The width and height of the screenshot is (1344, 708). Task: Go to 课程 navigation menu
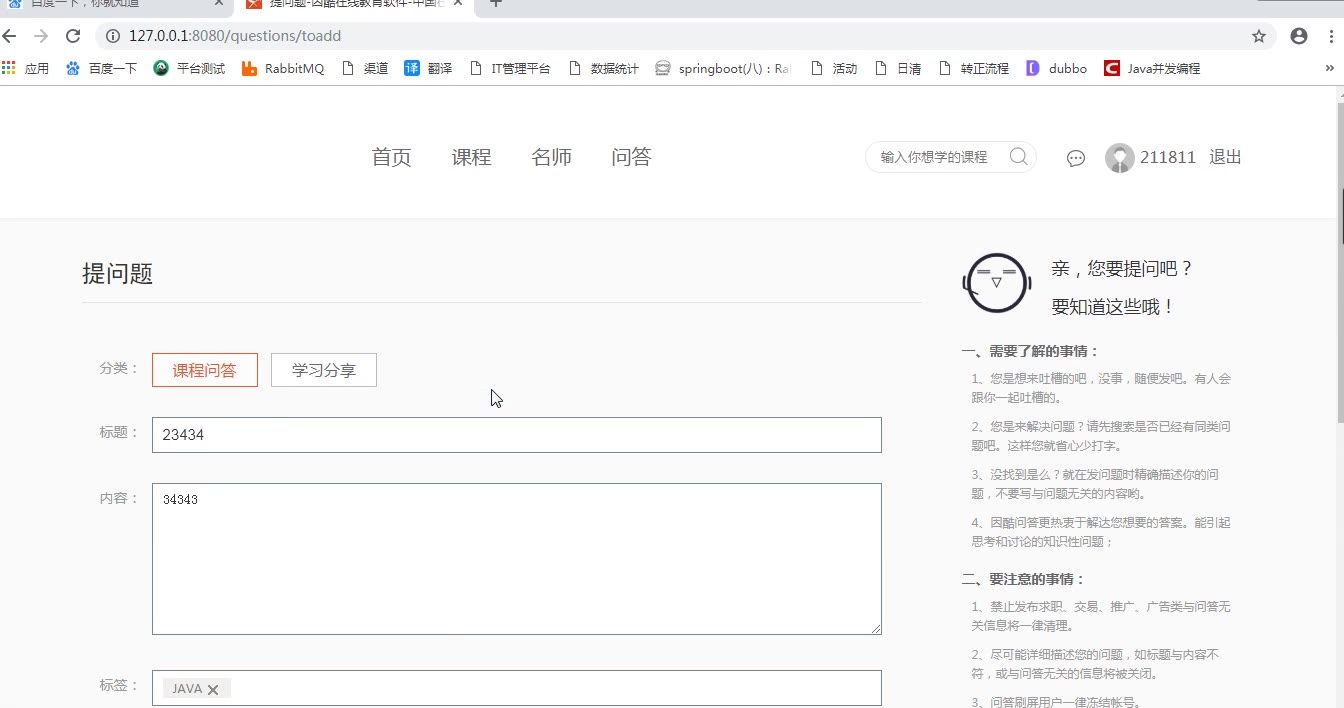coord(471,157)
